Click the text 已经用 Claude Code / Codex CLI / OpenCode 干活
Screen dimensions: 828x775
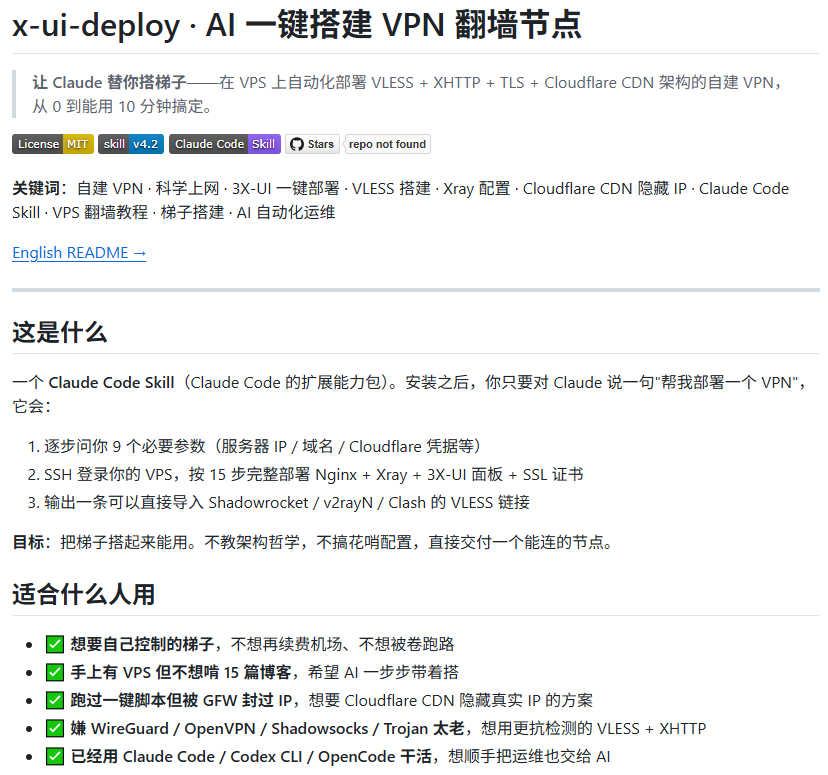[x=251, y=756]
